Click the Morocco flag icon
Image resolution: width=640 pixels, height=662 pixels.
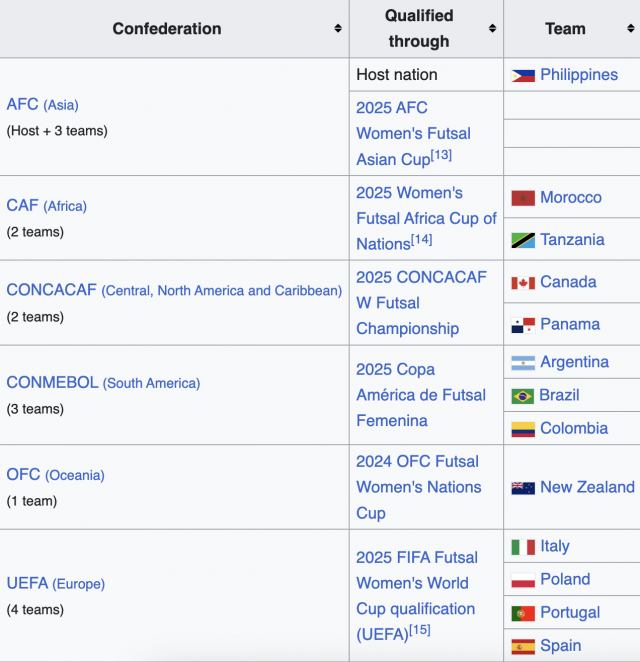(x=523, y=198)
